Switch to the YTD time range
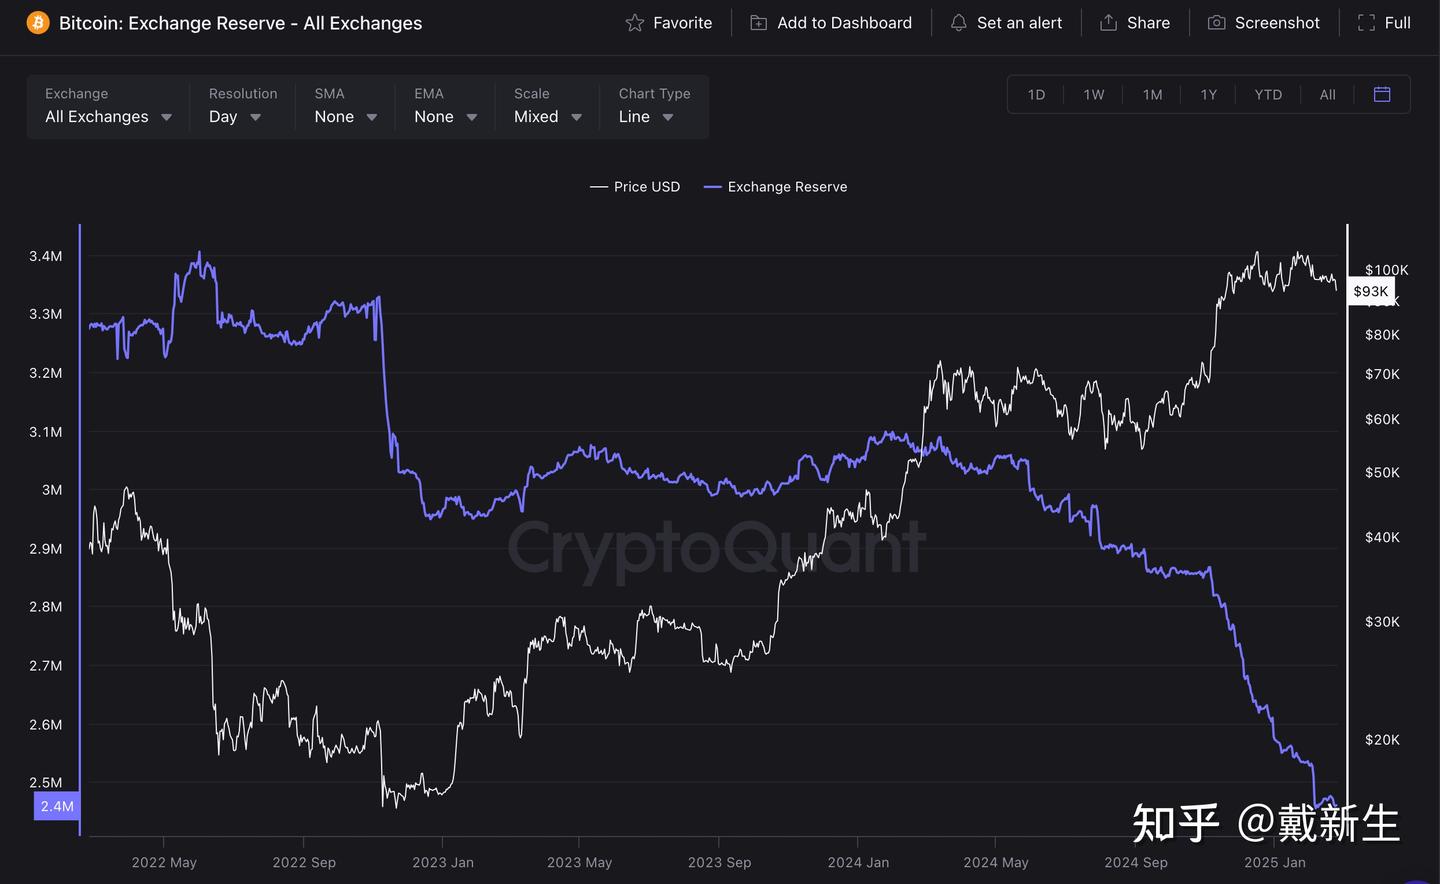 1268,94
